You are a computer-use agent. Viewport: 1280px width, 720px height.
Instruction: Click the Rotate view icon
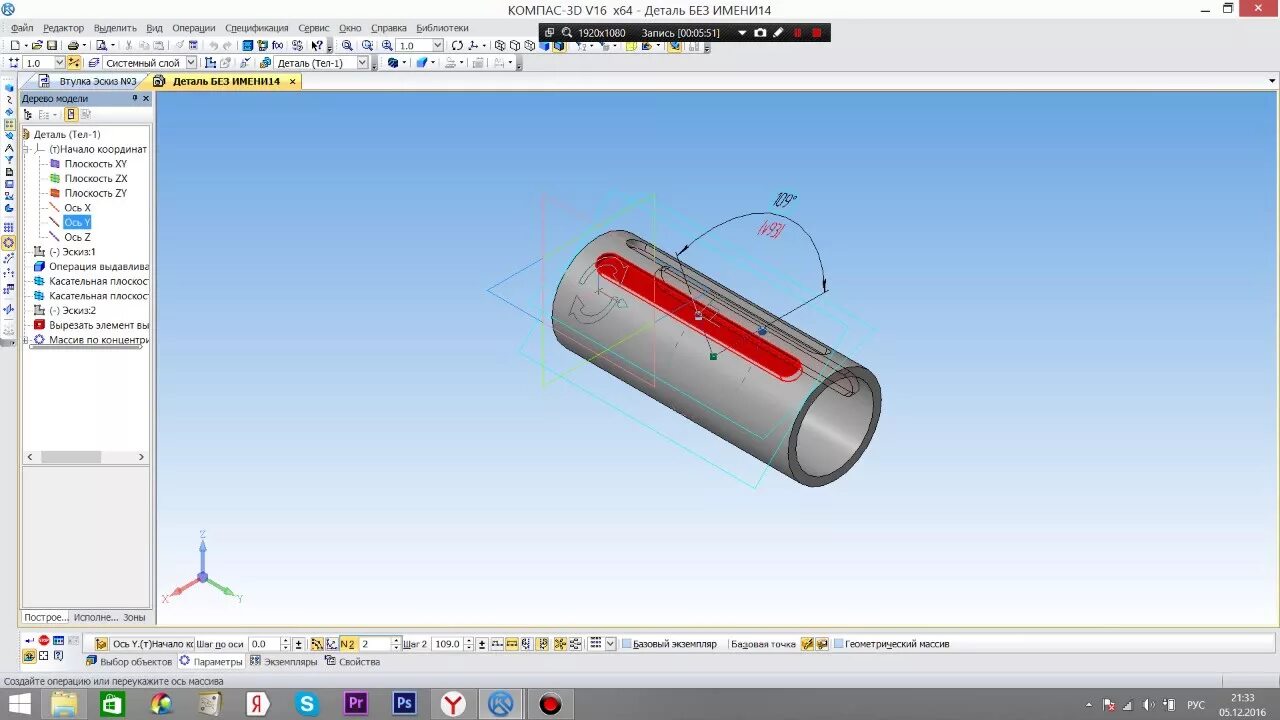[457, 46]
